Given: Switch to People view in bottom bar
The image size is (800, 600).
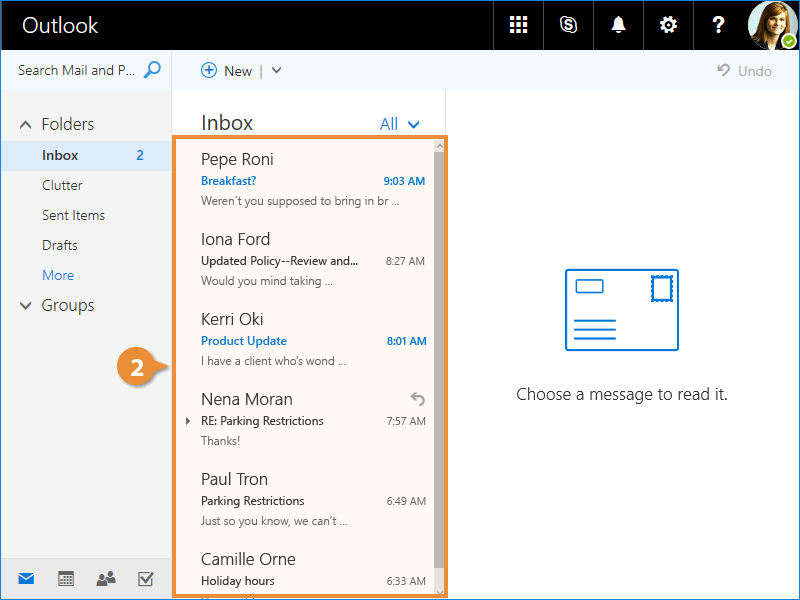Looking at the screenshot, I should coord(106,578).
